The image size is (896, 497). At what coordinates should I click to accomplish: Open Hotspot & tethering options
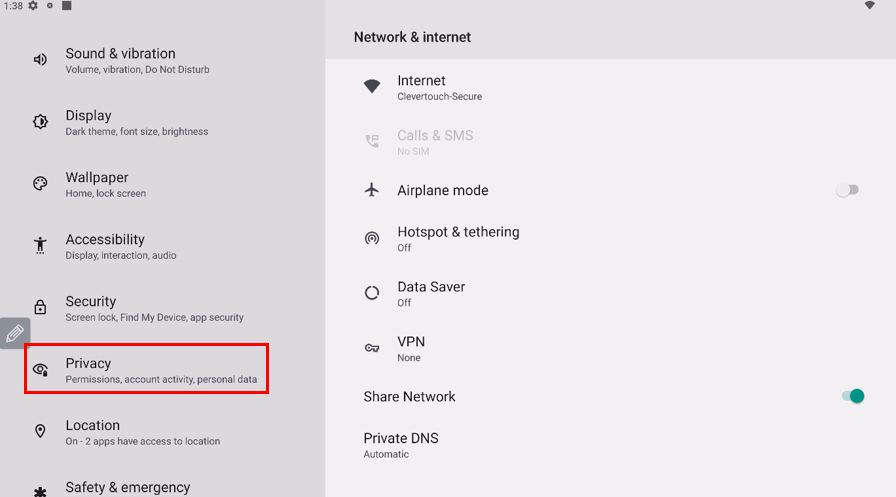tap(458, 238)
